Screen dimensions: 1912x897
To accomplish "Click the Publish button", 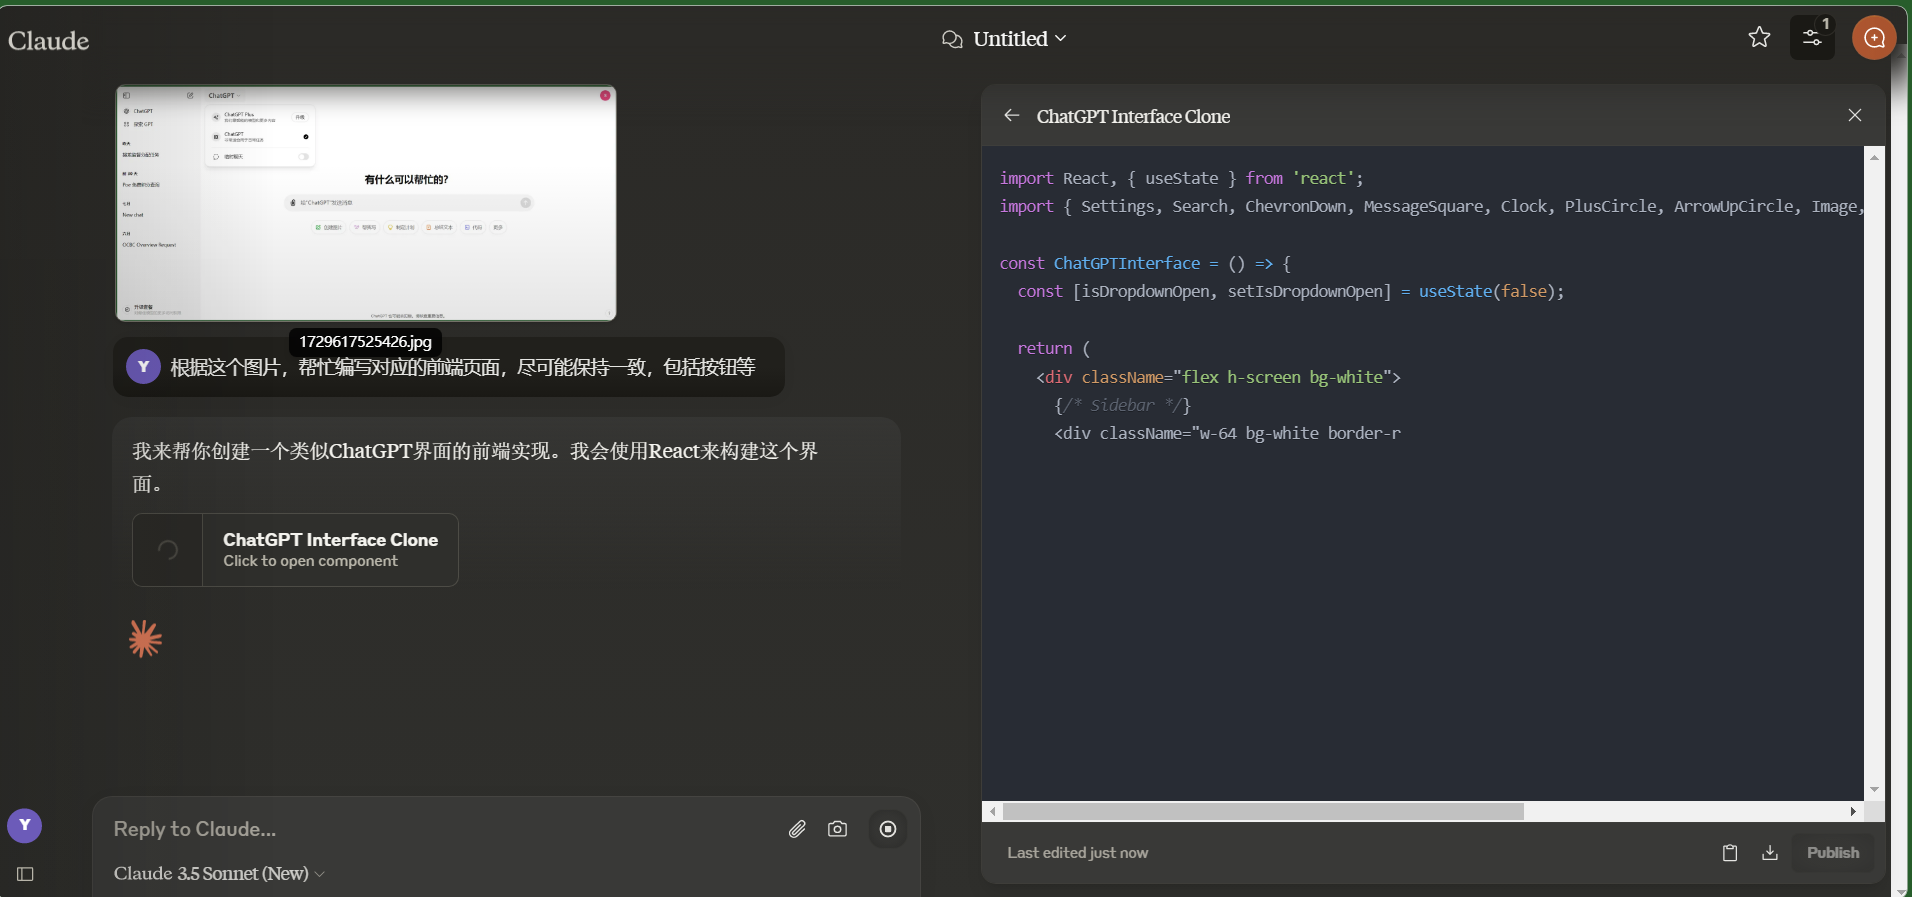I will pyautogui.click(x=1833, y=853).
